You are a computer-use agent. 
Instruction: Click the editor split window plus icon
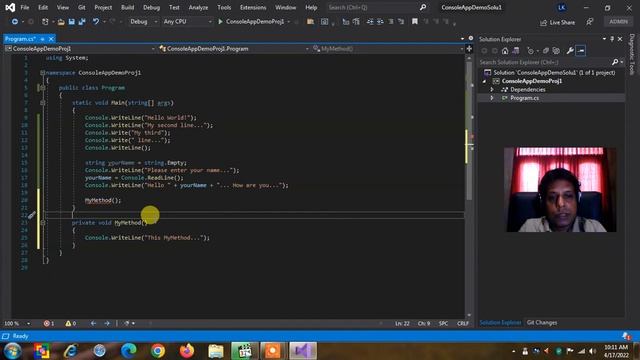(x=469, y=49)
